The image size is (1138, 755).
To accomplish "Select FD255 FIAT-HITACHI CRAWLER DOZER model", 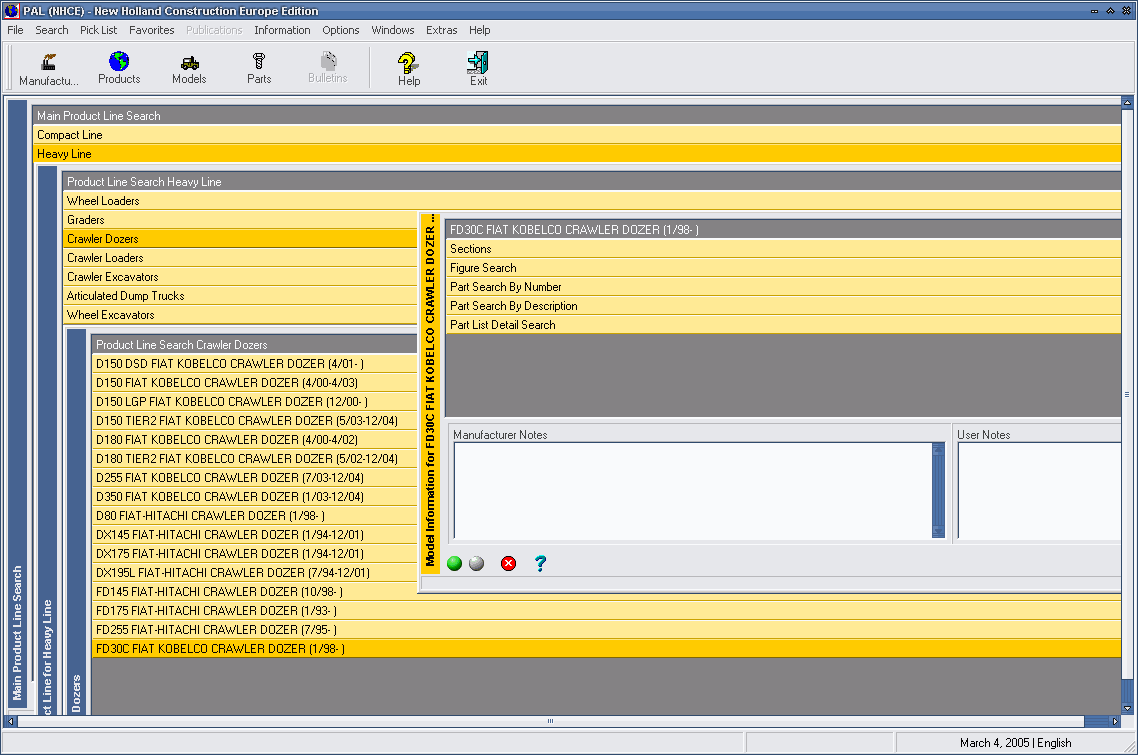I will 607,629.
